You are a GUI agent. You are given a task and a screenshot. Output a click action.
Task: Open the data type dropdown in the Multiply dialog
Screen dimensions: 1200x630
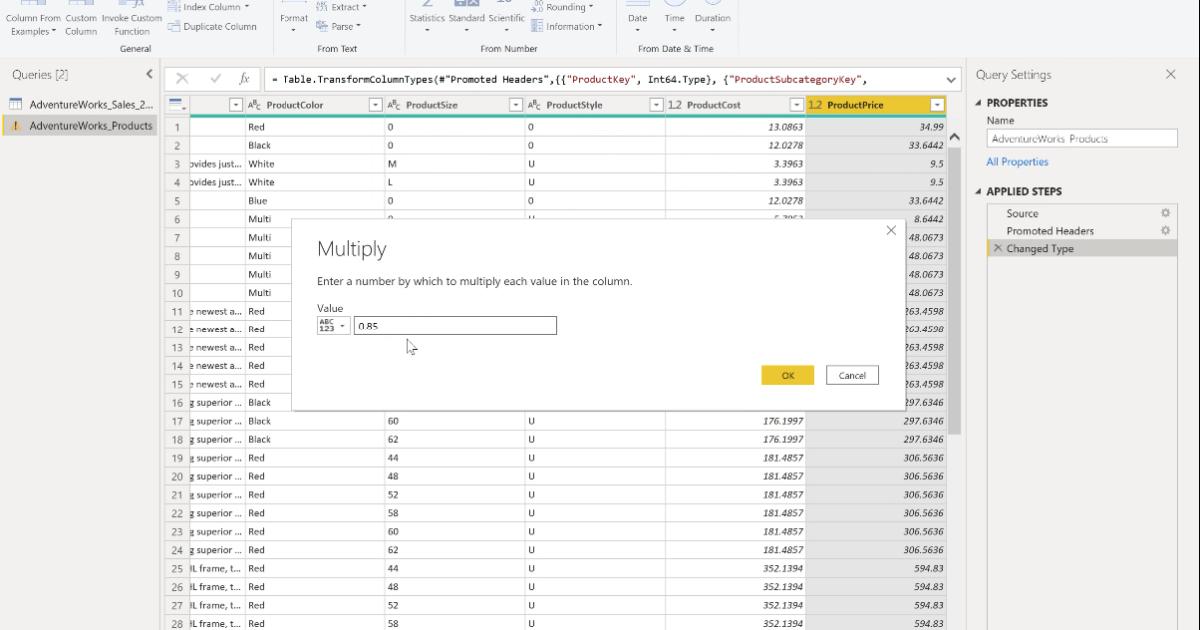point(332,325)
